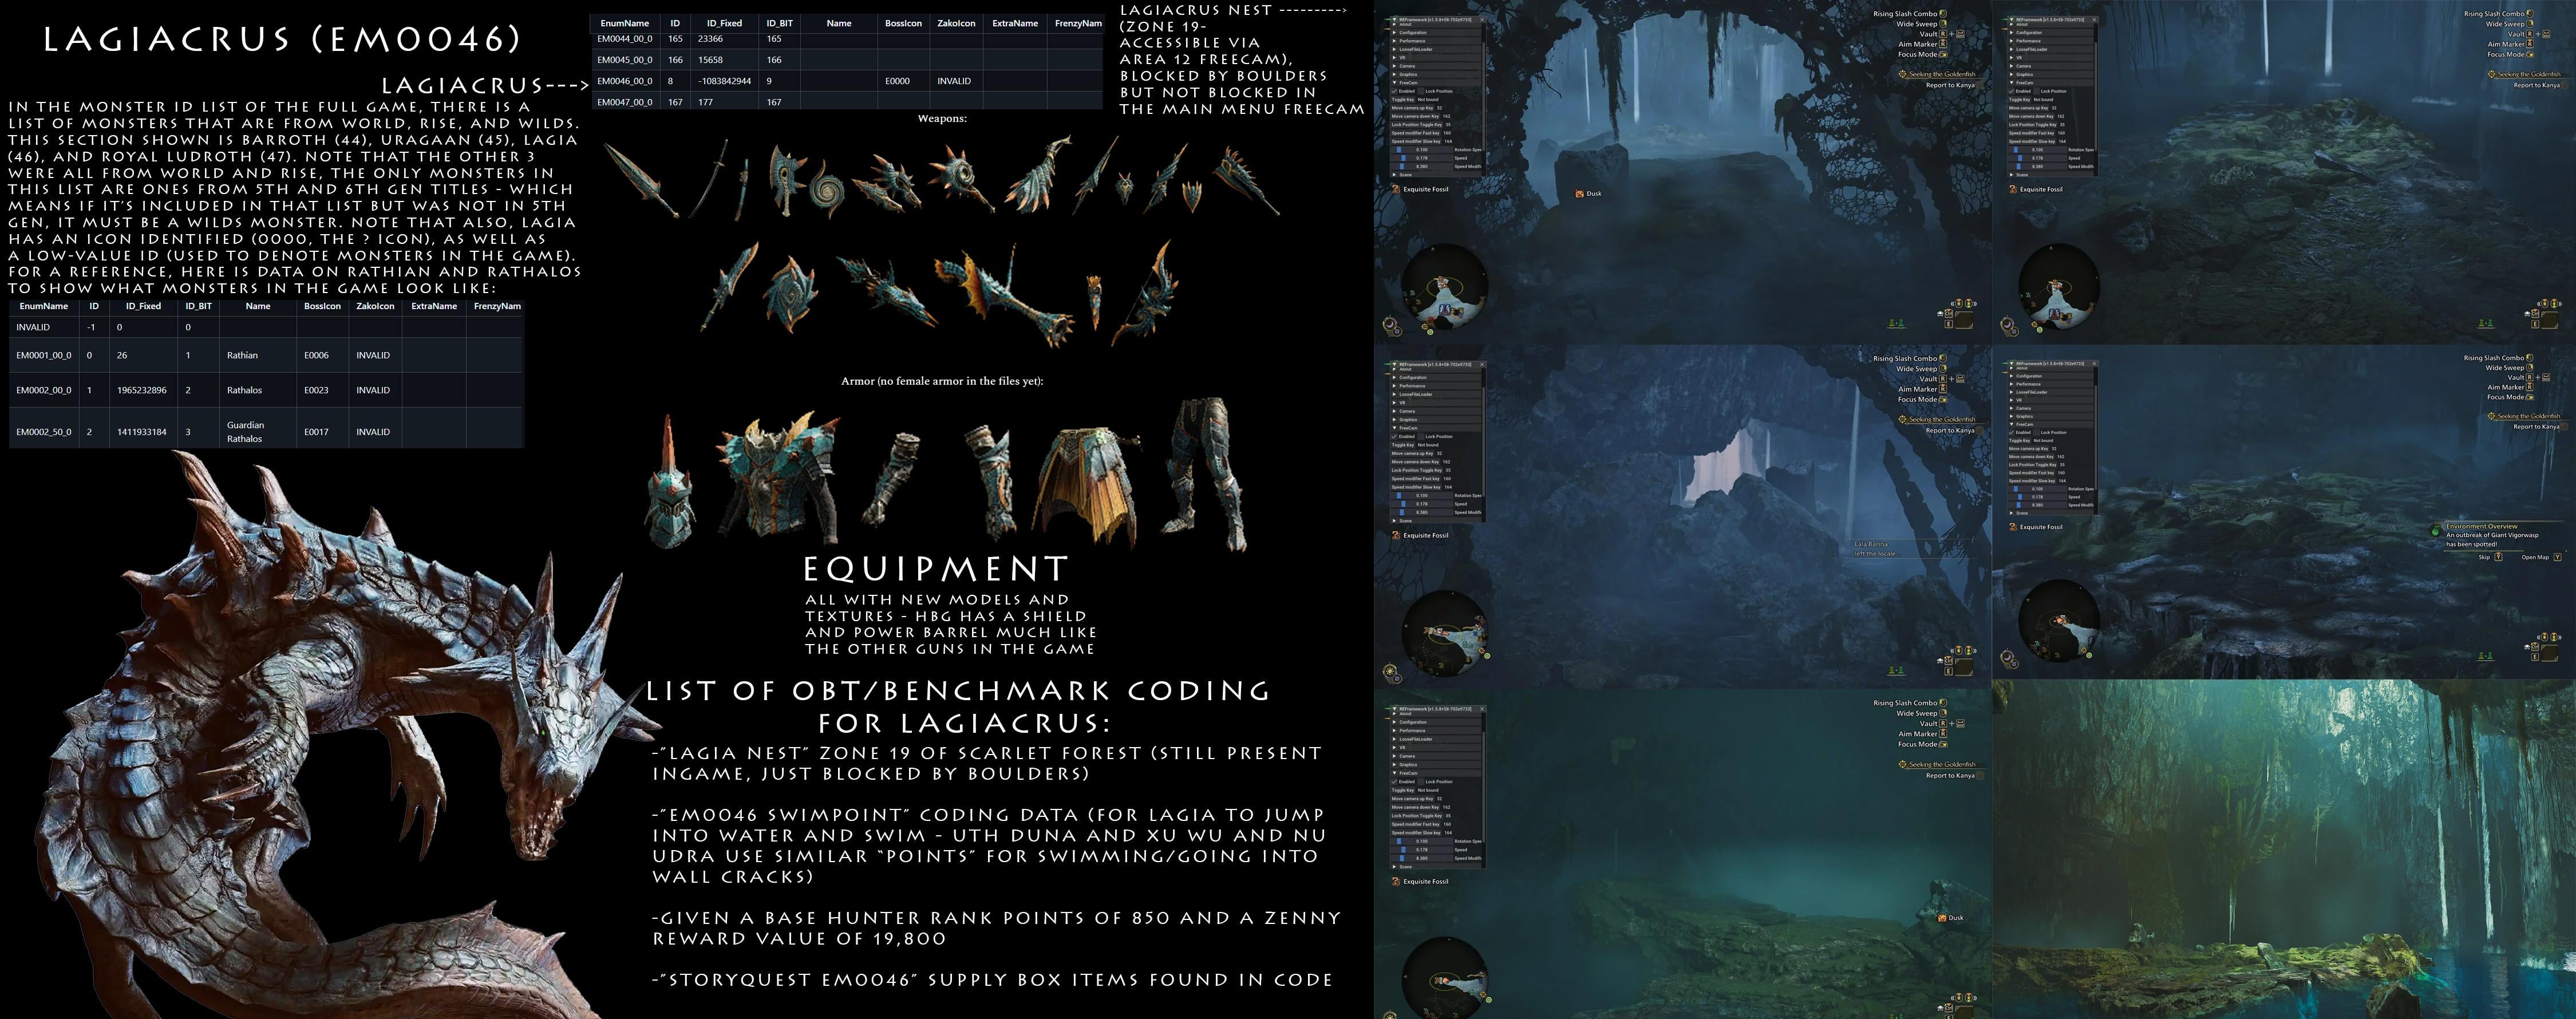Click Dusk icon in top-left game screenshot
This screenshot has width=2576, height=1019.
click(1580, 193)
